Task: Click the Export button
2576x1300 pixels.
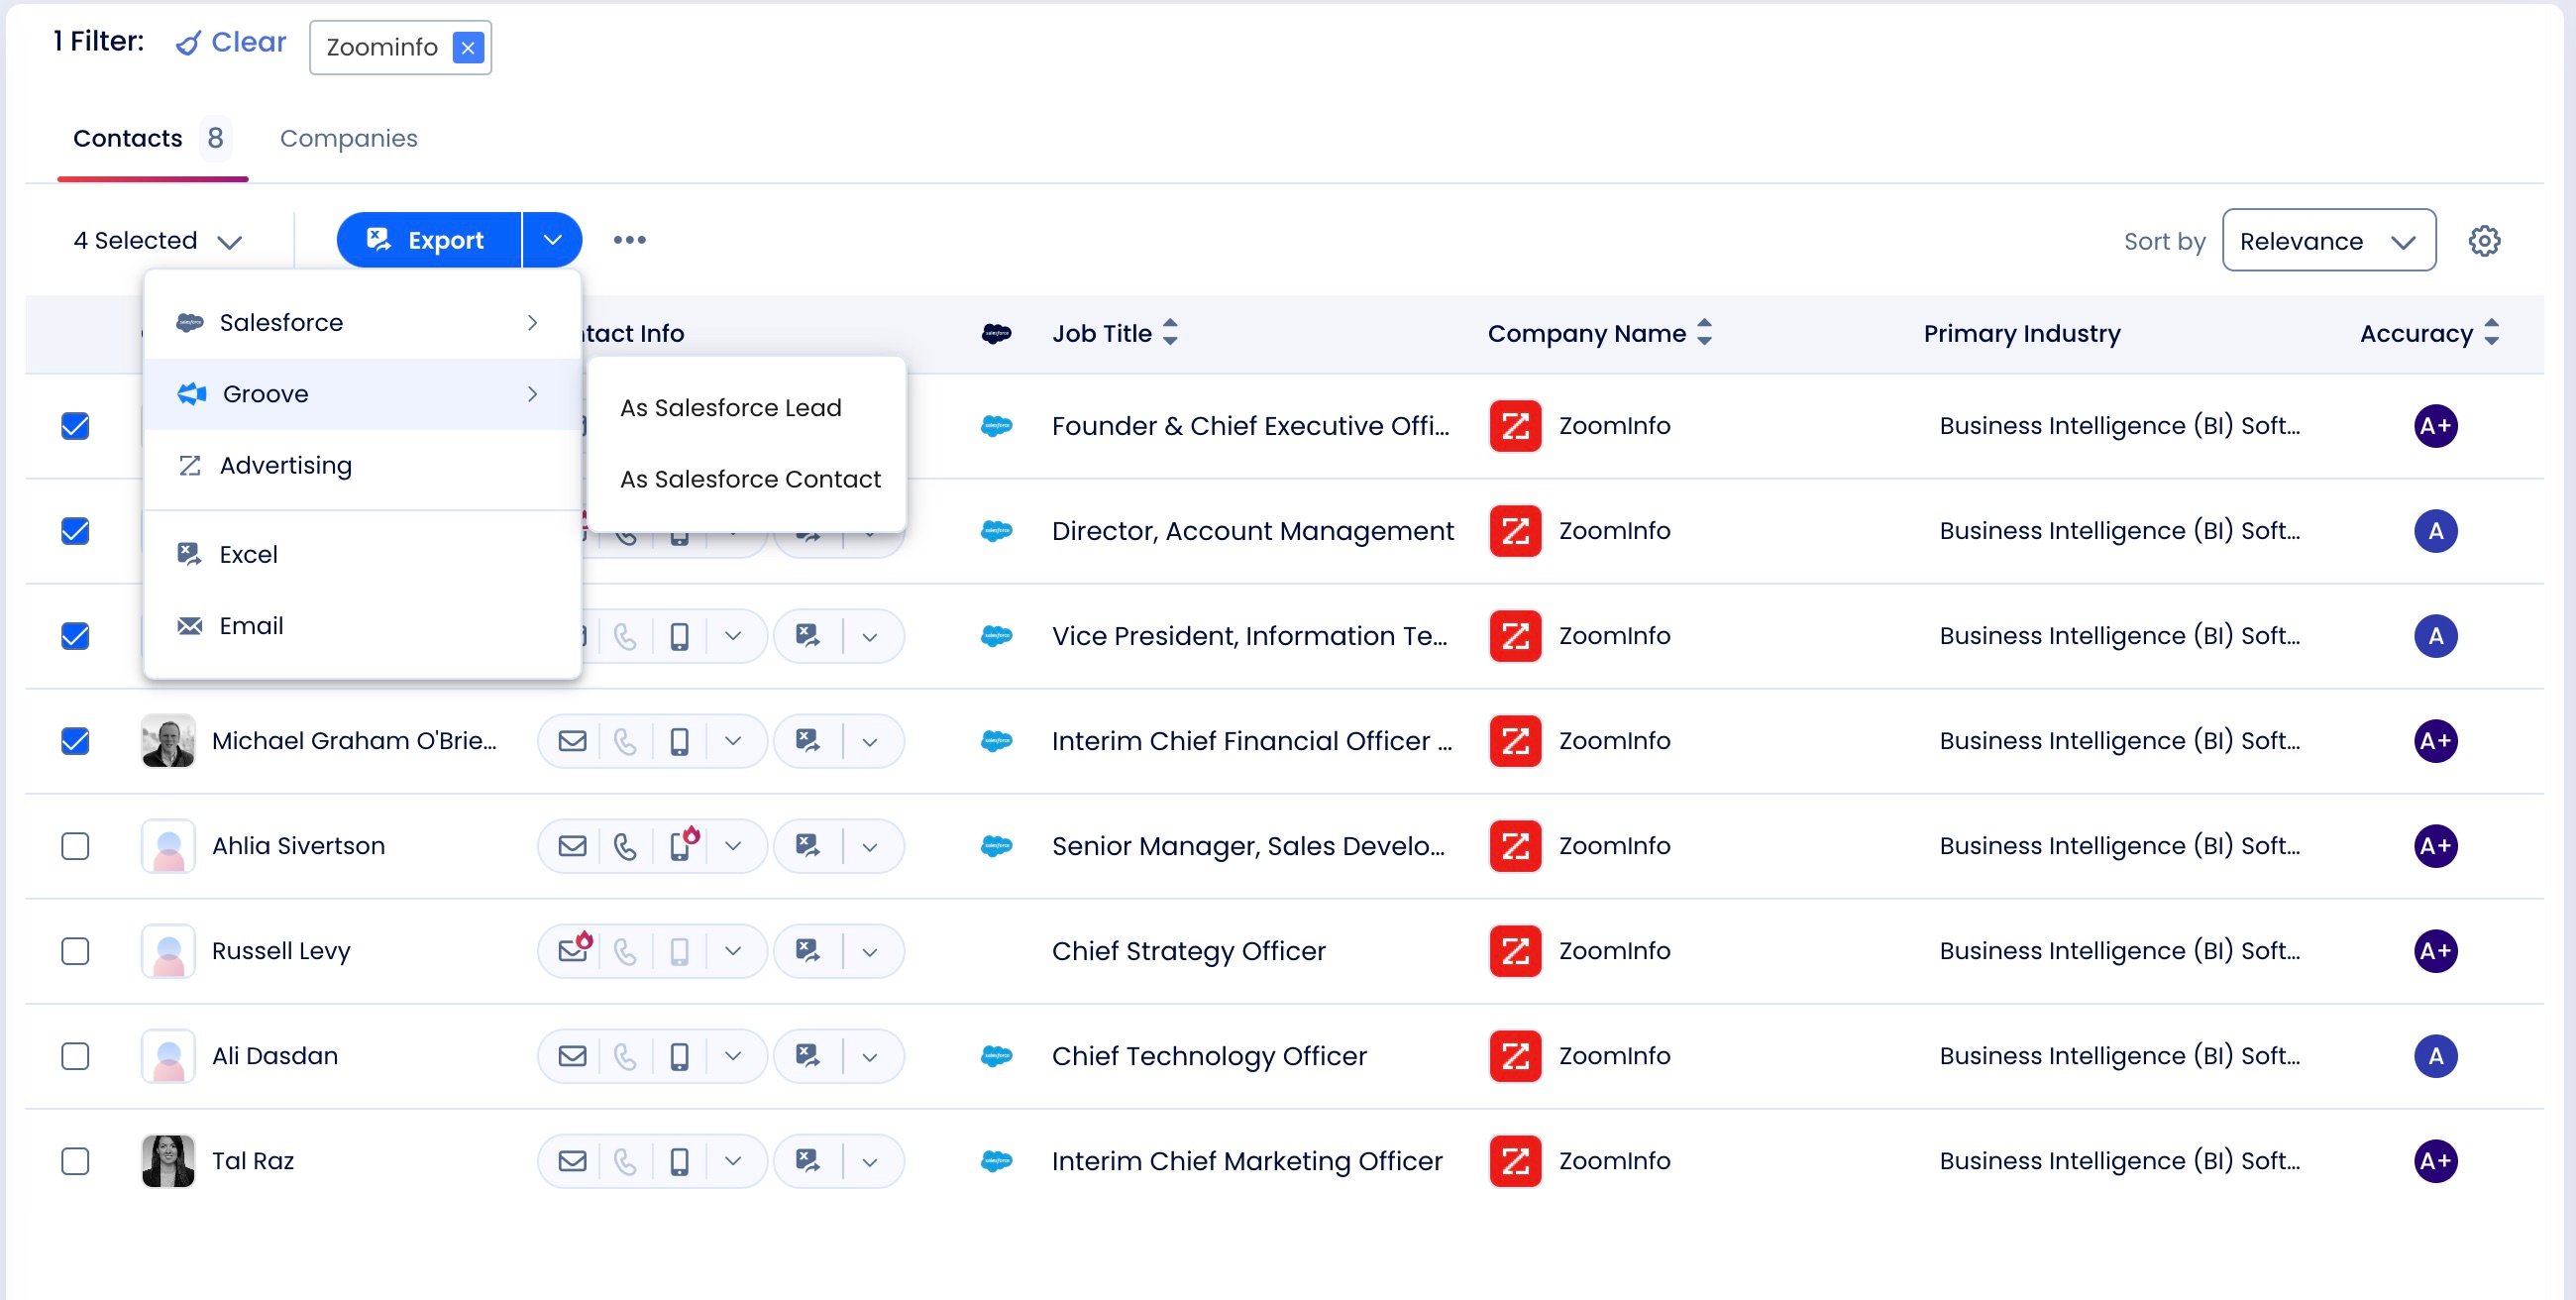Action: click(429, 240)
